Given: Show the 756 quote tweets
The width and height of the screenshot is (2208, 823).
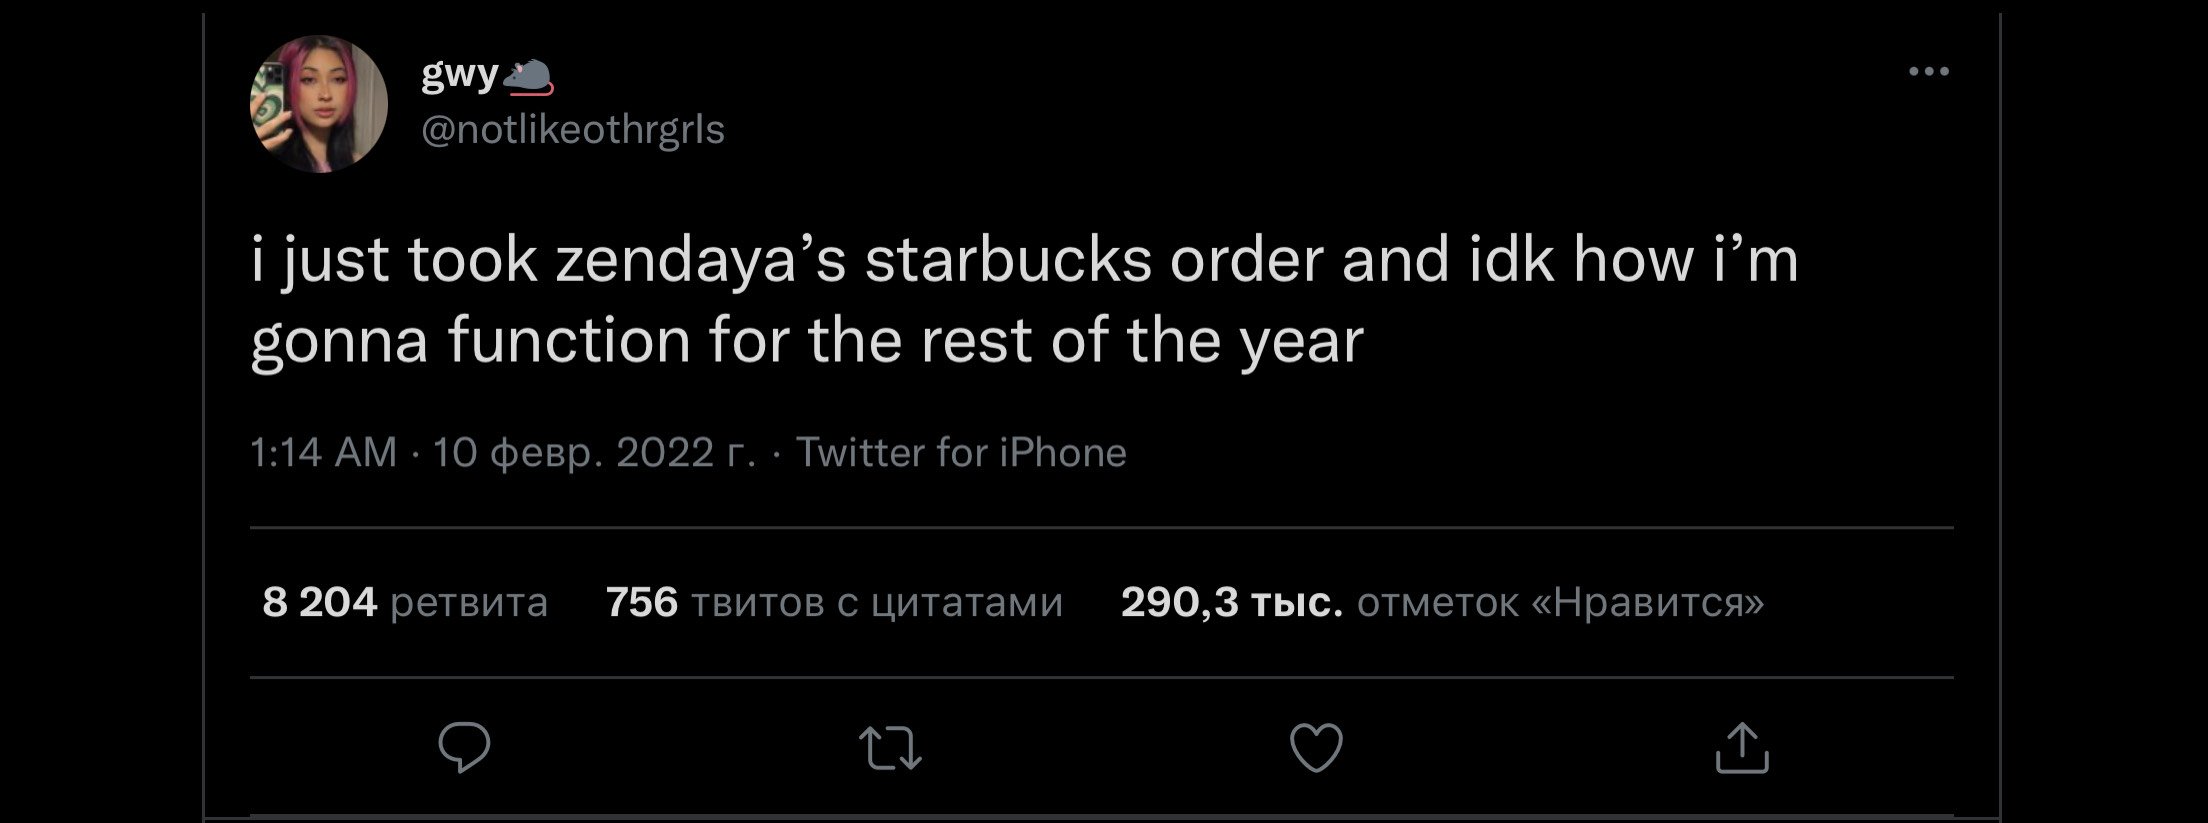Looking at the screenshot, I should pyautogui.click(x=642, y=602).
